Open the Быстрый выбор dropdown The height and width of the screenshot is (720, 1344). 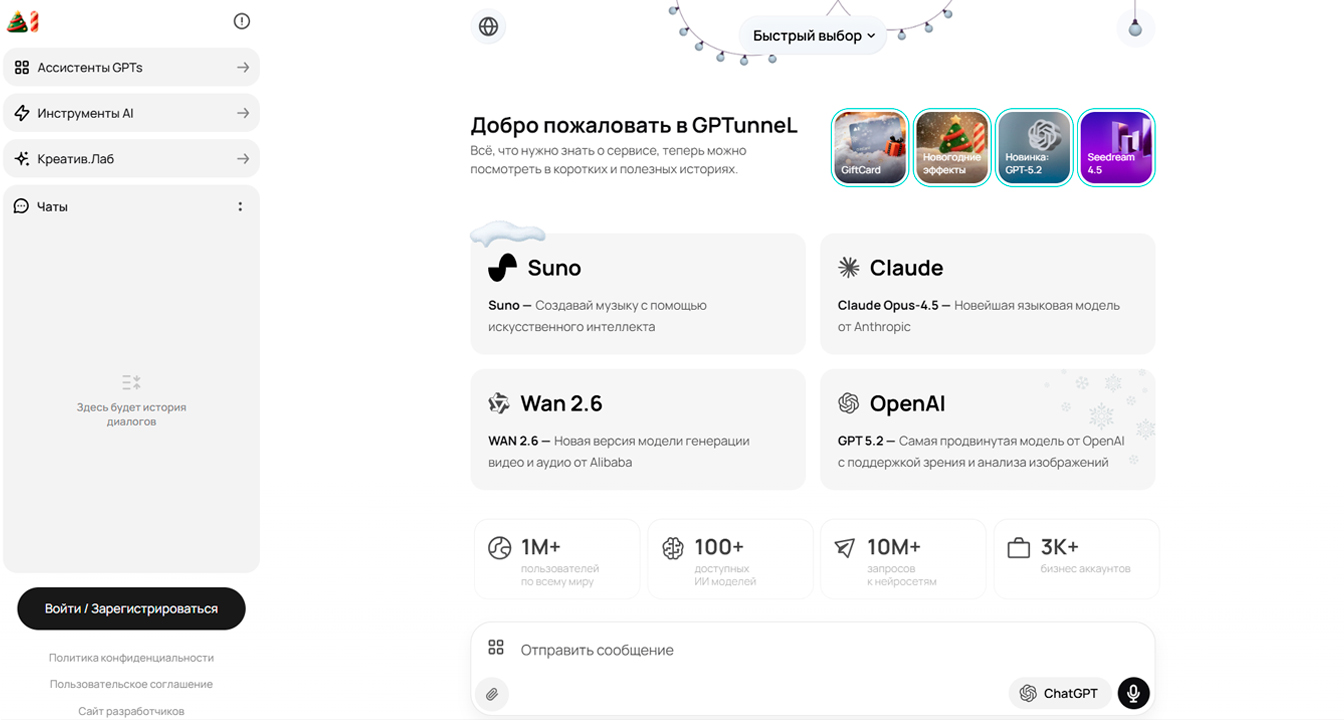click(x=812, y=34)
